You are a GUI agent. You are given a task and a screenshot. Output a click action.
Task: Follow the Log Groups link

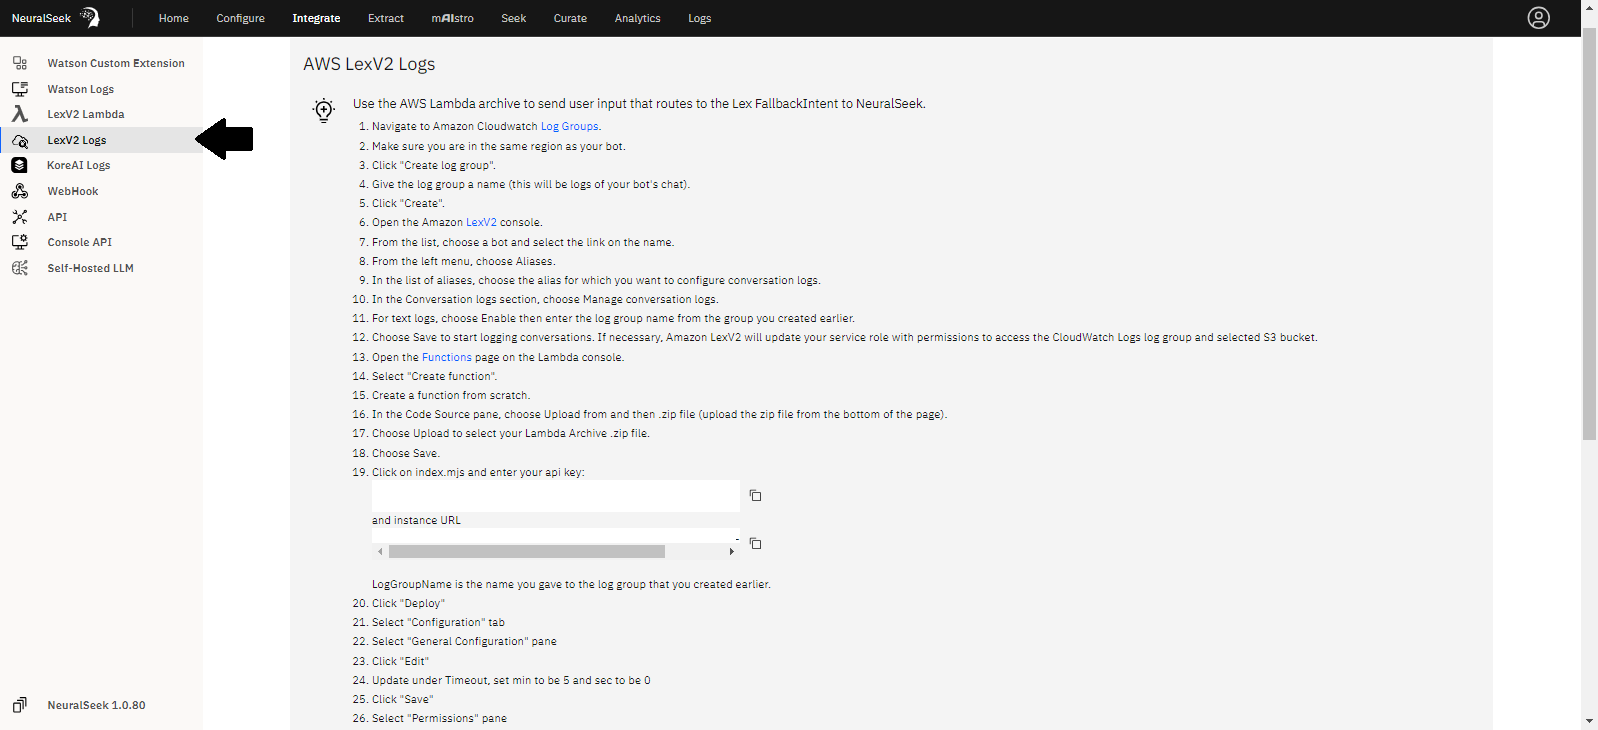click(570, 126)
